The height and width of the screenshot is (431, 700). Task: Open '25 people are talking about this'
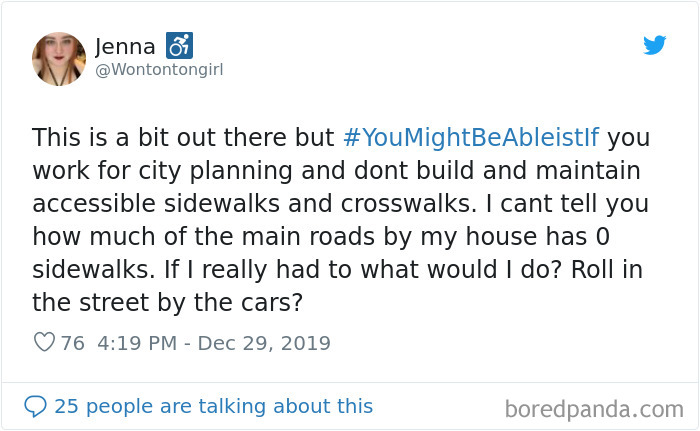213,406
